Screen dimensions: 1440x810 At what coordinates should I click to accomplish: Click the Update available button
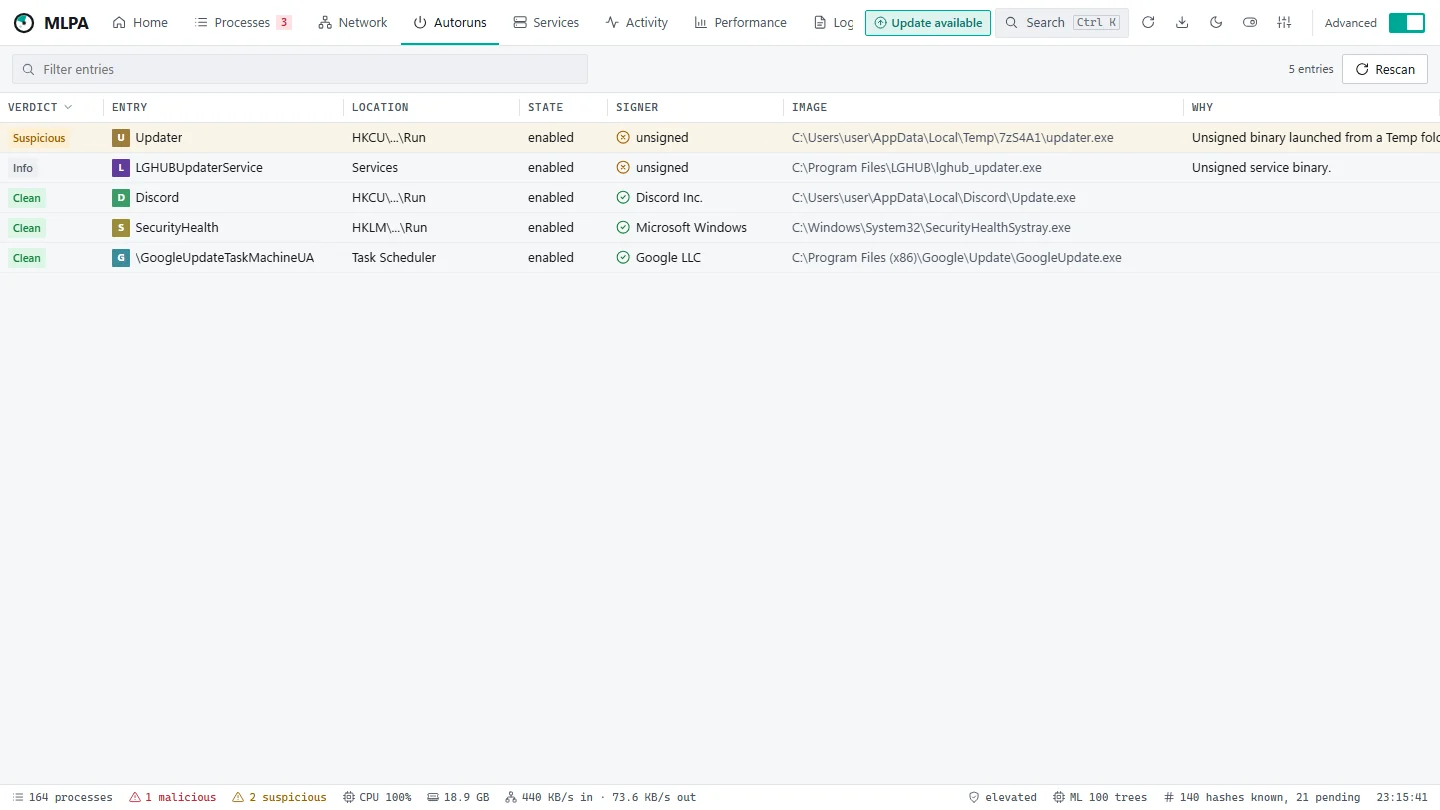[928, 22]
